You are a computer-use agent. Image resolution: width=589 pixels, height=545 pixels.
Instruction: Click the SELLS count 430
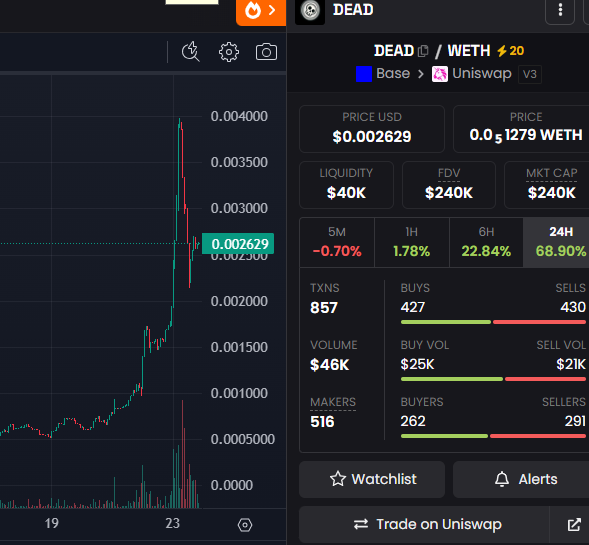(x=573, y=307)
